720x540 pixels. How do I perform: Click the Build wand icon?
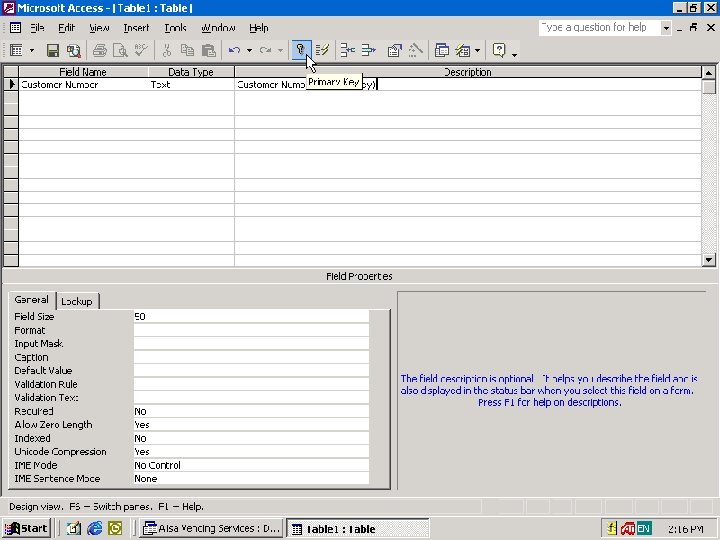pyautogui.click(x=416, y=50)
